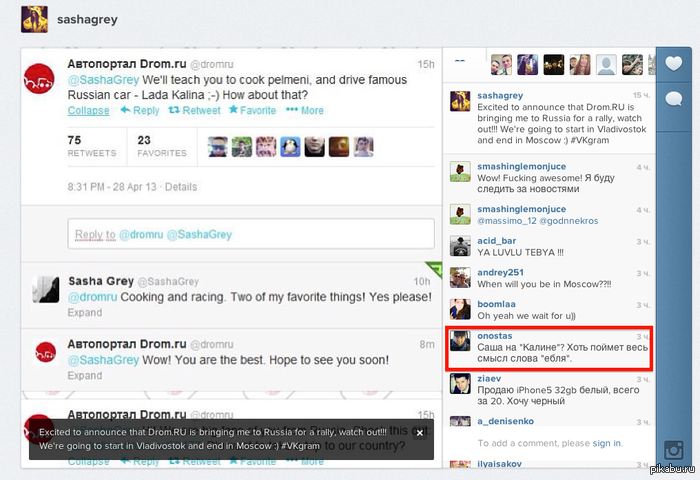This screenshot has height=480, width=700.
Task: Collapse the expanded Drom.ru tweet
Action: coord(88,110)
